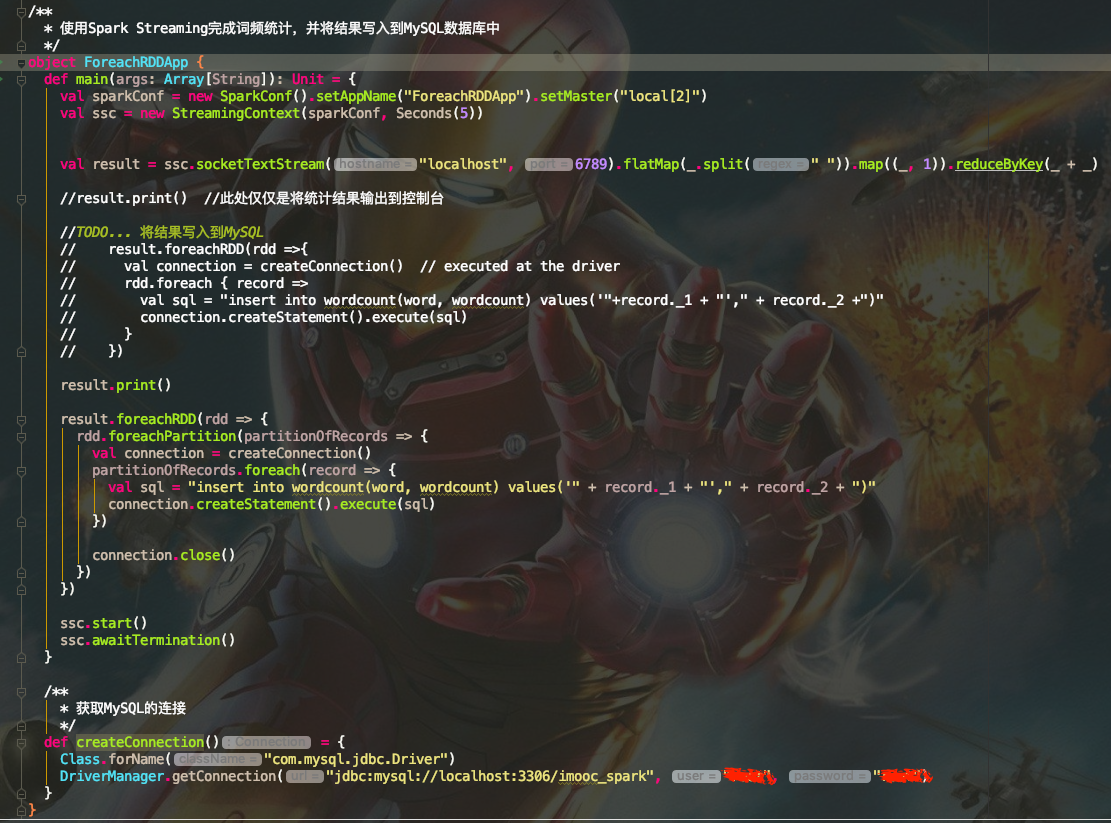Click fold end marker after connection.close() block
The image size is (1111, 823).
coord(21,573)
